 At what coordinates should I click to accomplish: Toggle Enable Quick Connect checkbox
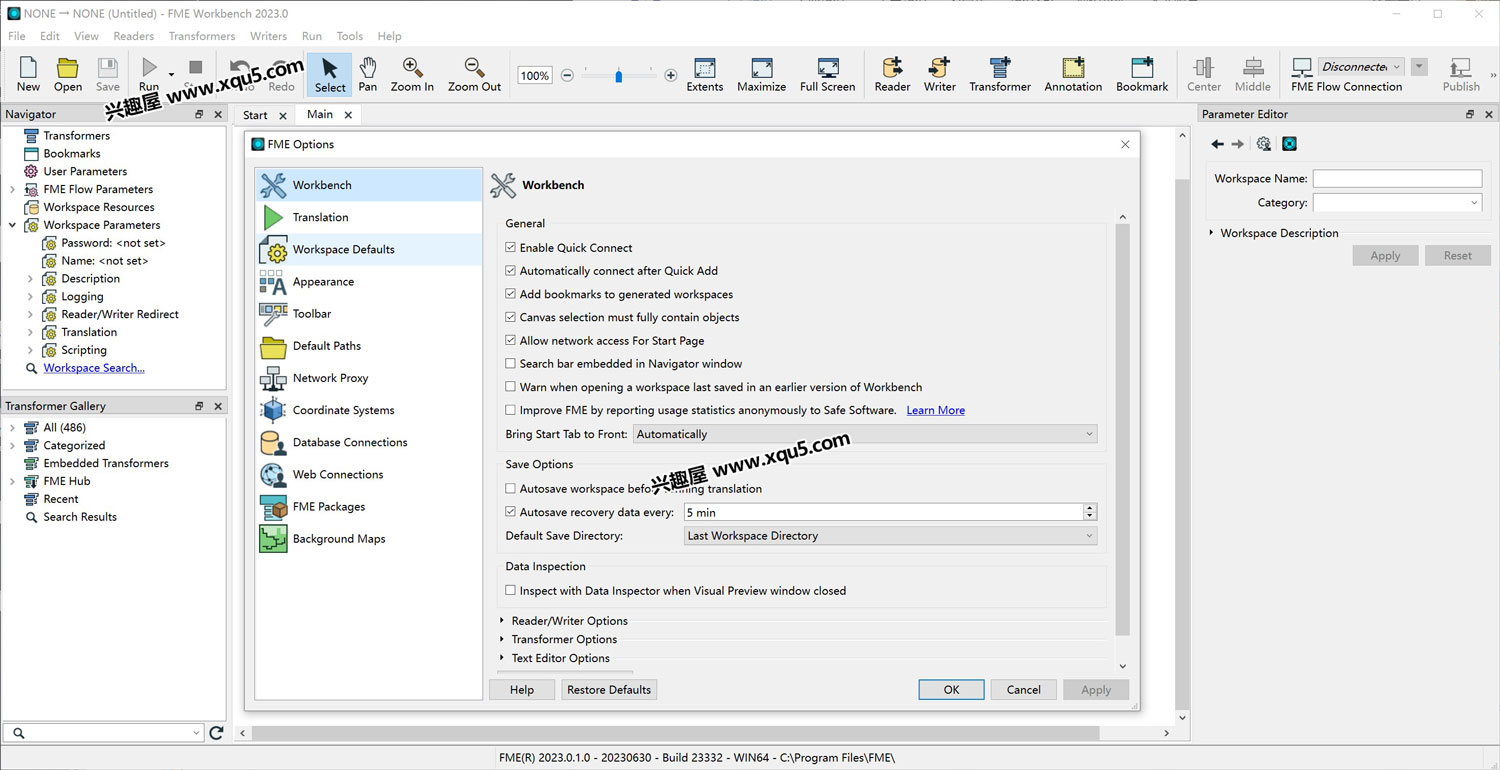[x=511, y=247]
